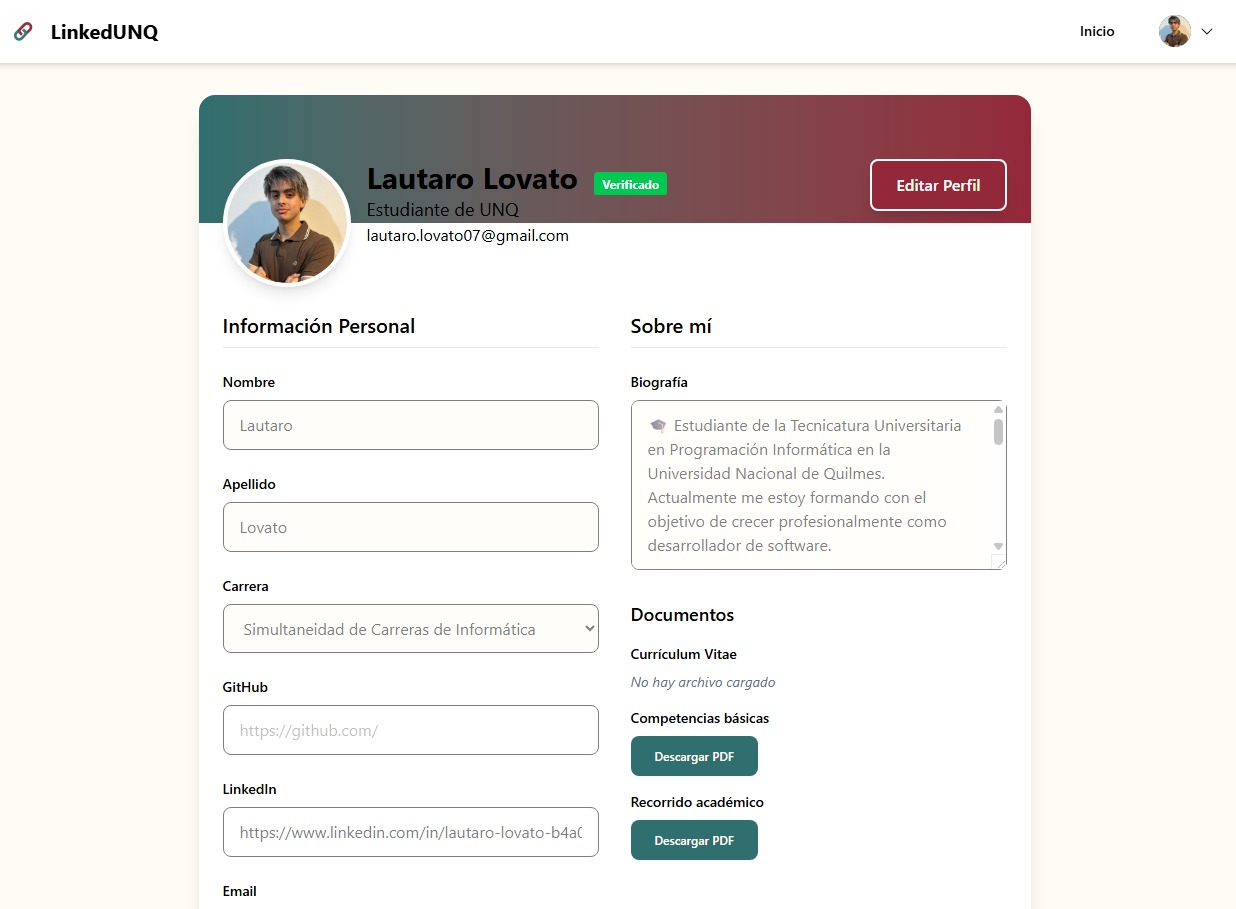Click the Biografía scrollbar down arrow
Image resolution: width=1236 pixels, height=909 pixels.
pyautogui.click(x=998, y=546)
